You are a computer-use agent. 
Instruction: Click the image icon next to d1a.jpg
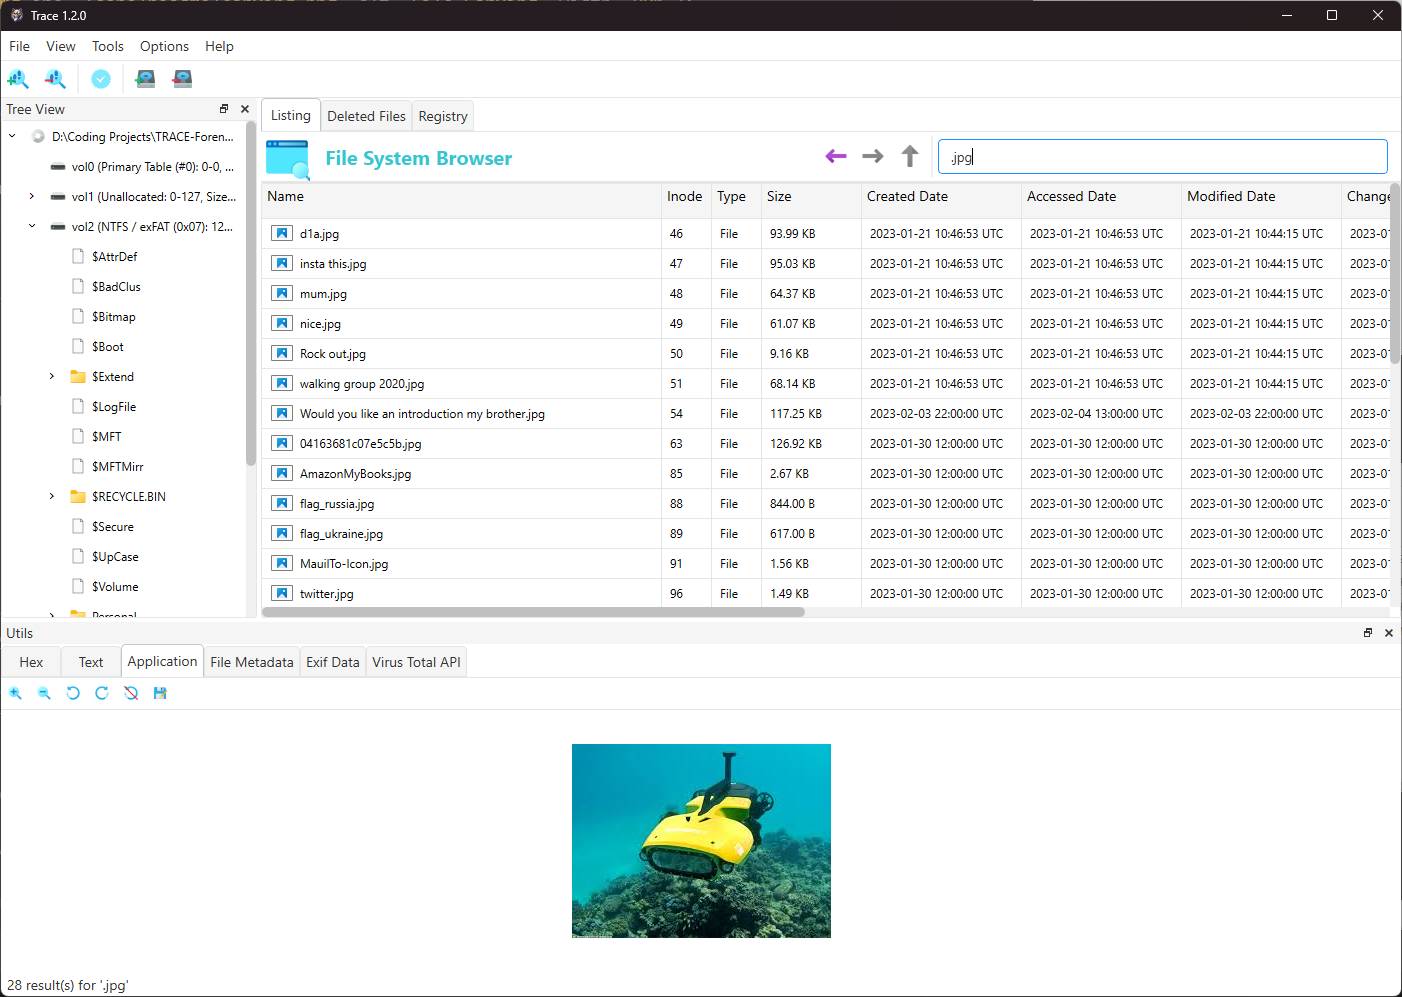pyautogui.click(x=282, y=233)
